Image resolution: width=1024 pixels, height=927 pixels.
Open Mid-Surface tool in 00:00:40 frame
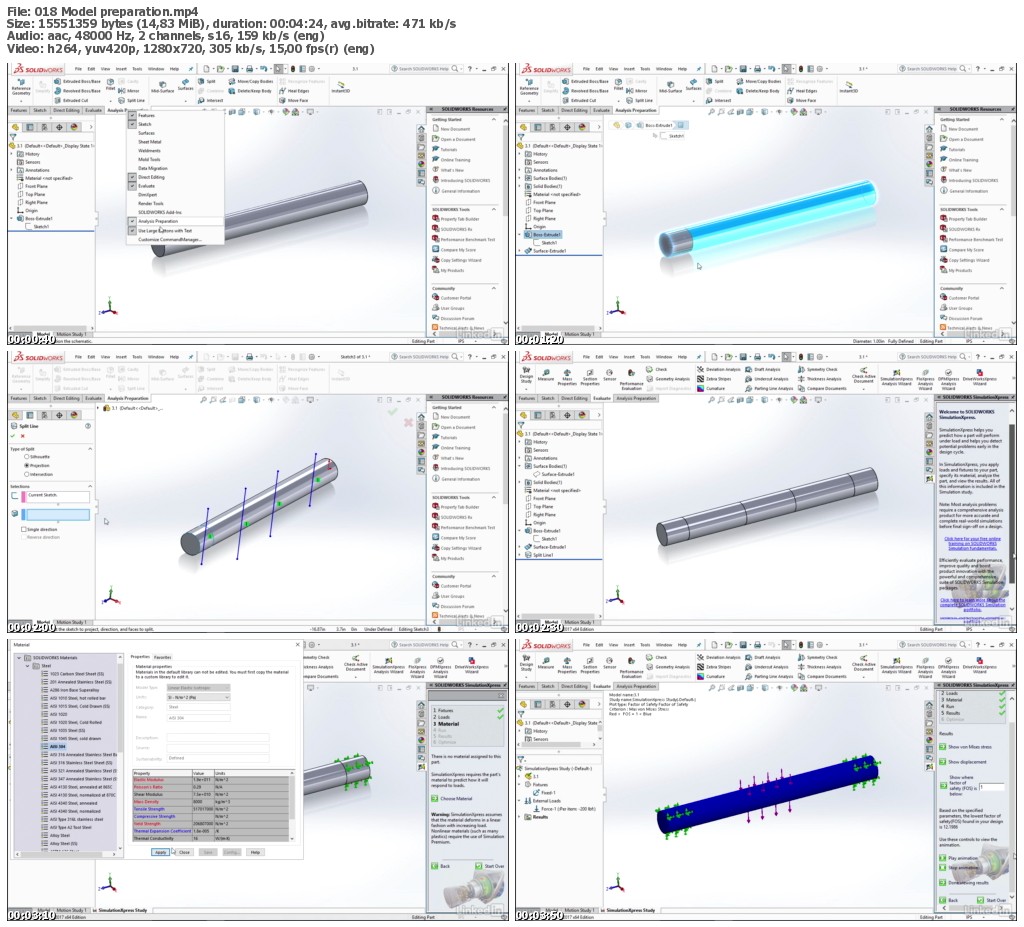pyautogui.click(x=163, y=86)
